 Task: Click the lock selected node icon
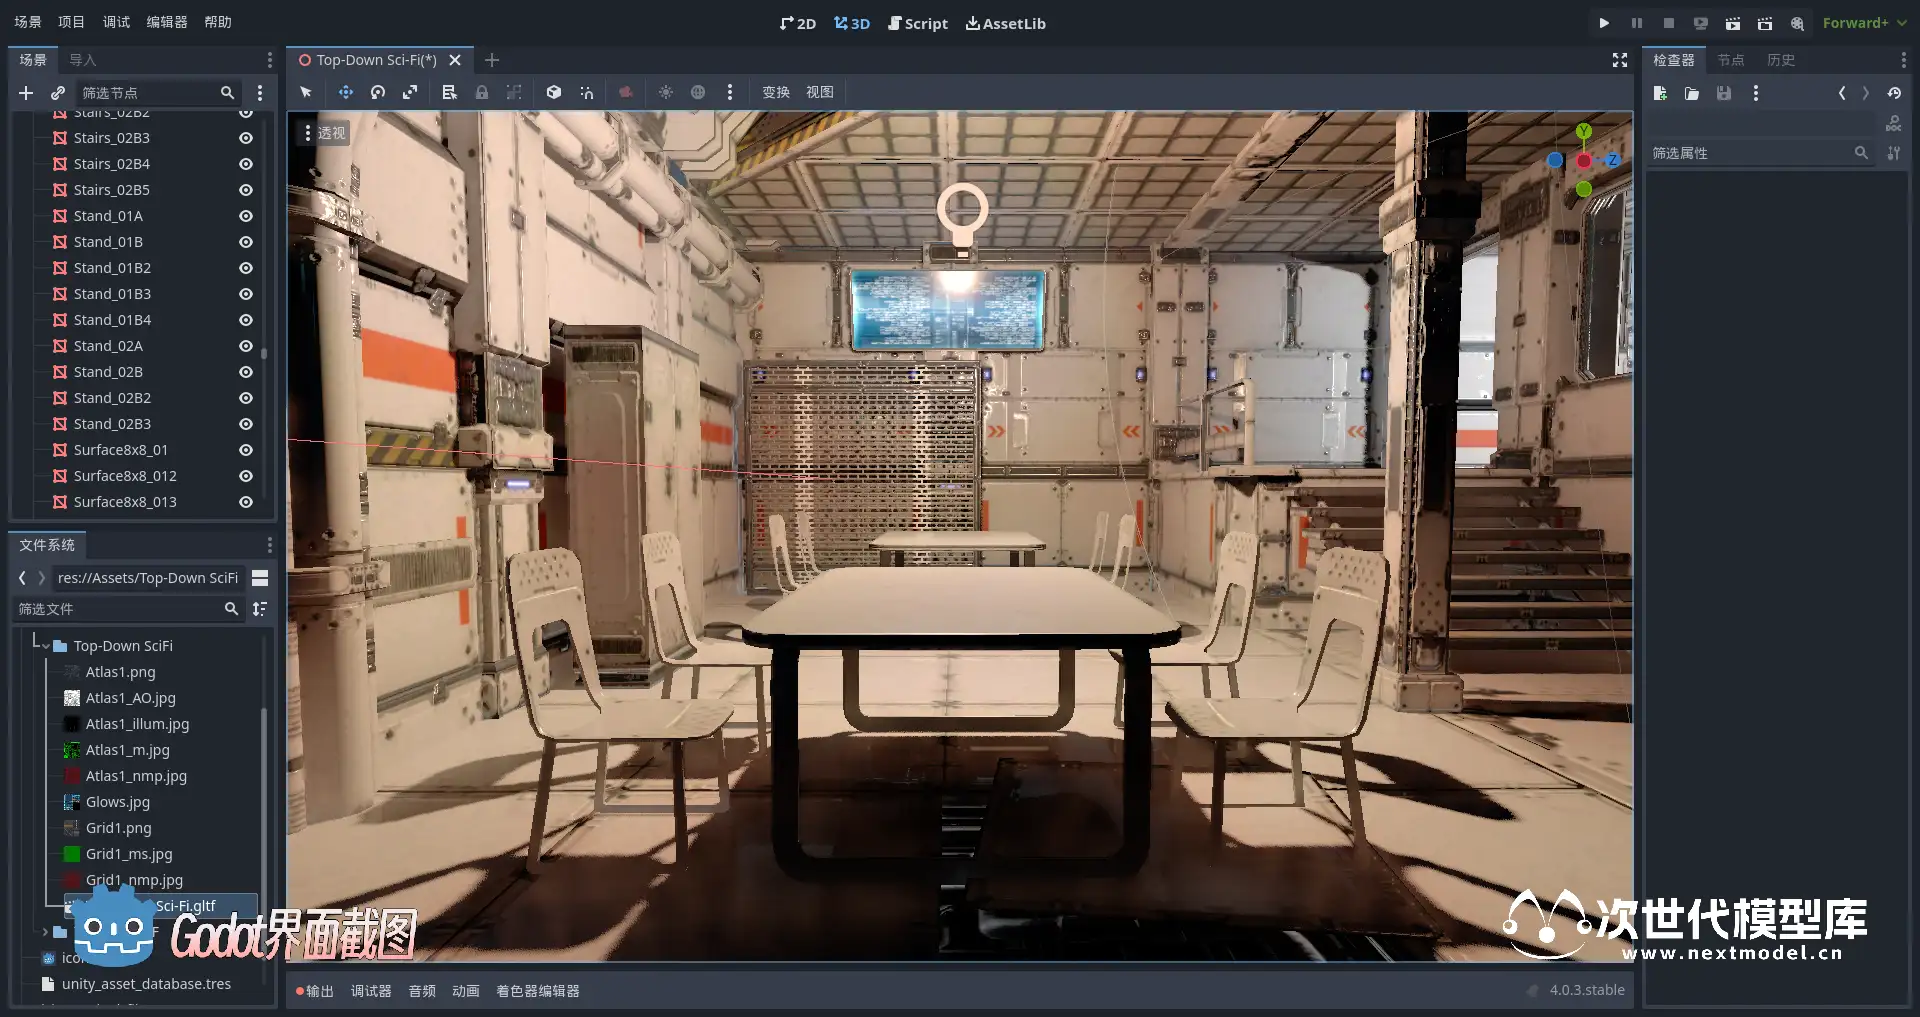point(482,92)
